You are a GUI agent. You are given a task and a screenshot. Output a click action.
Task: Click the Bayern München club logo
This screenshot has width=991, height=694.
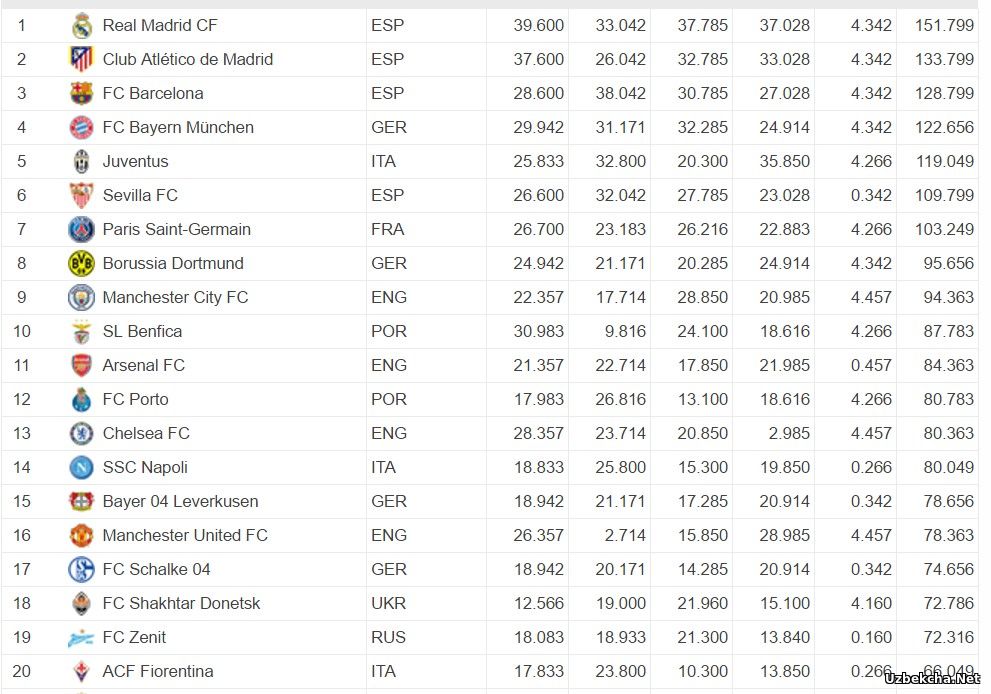[82, 128]
